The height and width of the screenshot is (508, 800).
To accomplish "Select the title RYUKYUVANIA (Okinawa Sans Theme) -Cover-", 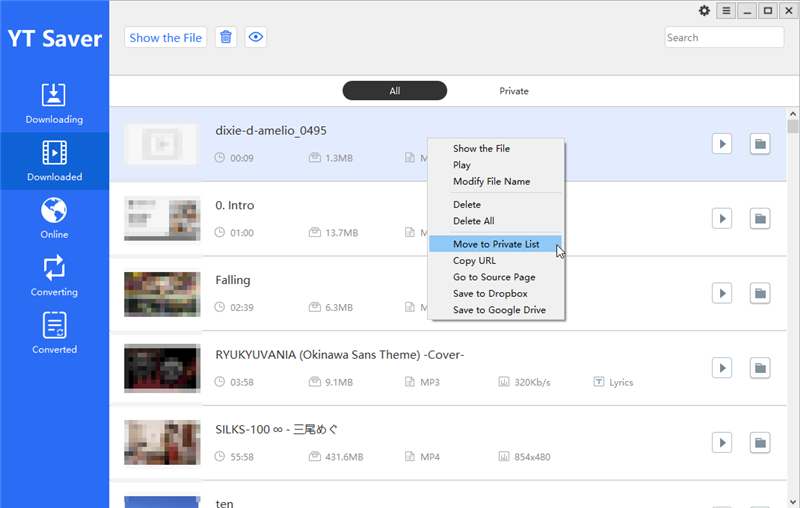I will pos(340,354).
